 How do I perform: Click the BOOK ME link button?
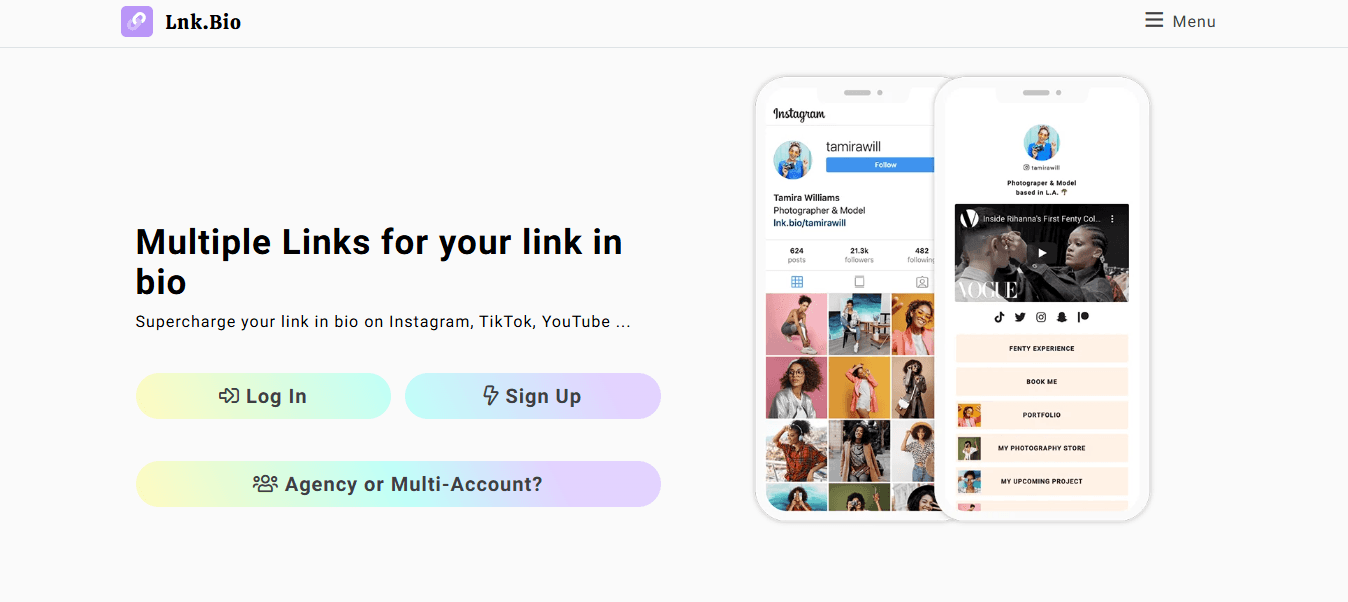pyautogui.click(x=1042, y=382)
